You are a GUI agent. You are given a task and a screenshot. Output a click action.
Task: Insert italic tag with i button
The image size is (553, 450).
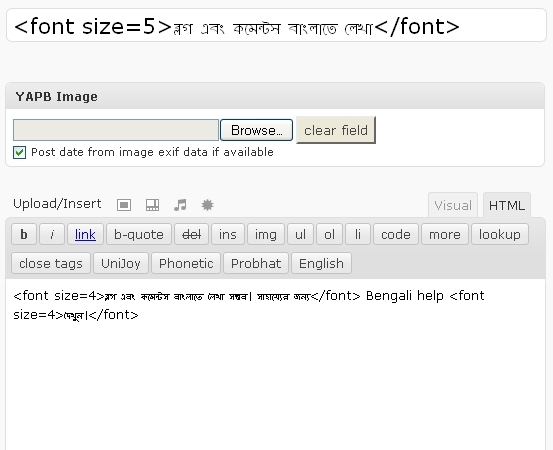pyautogui.click(x=52, y=234)
